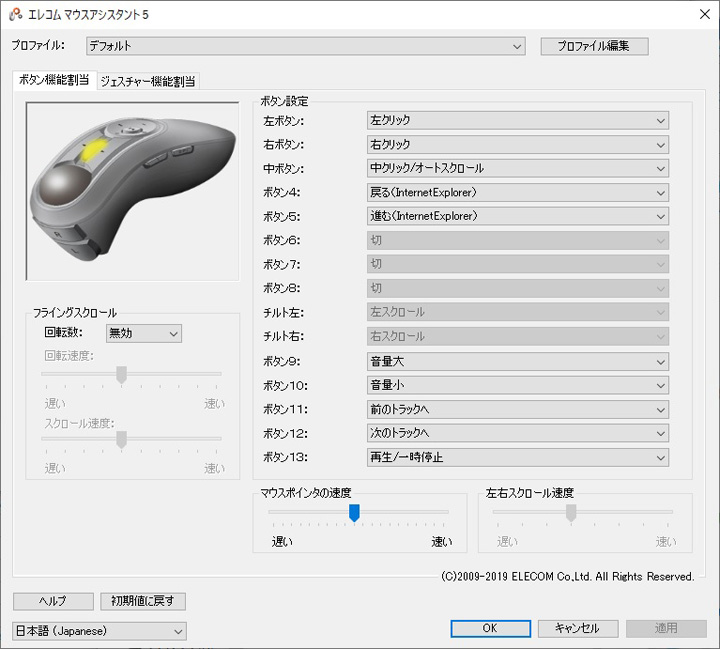Open the 日本語 (Japanese) language dropdown

point(99,631)
